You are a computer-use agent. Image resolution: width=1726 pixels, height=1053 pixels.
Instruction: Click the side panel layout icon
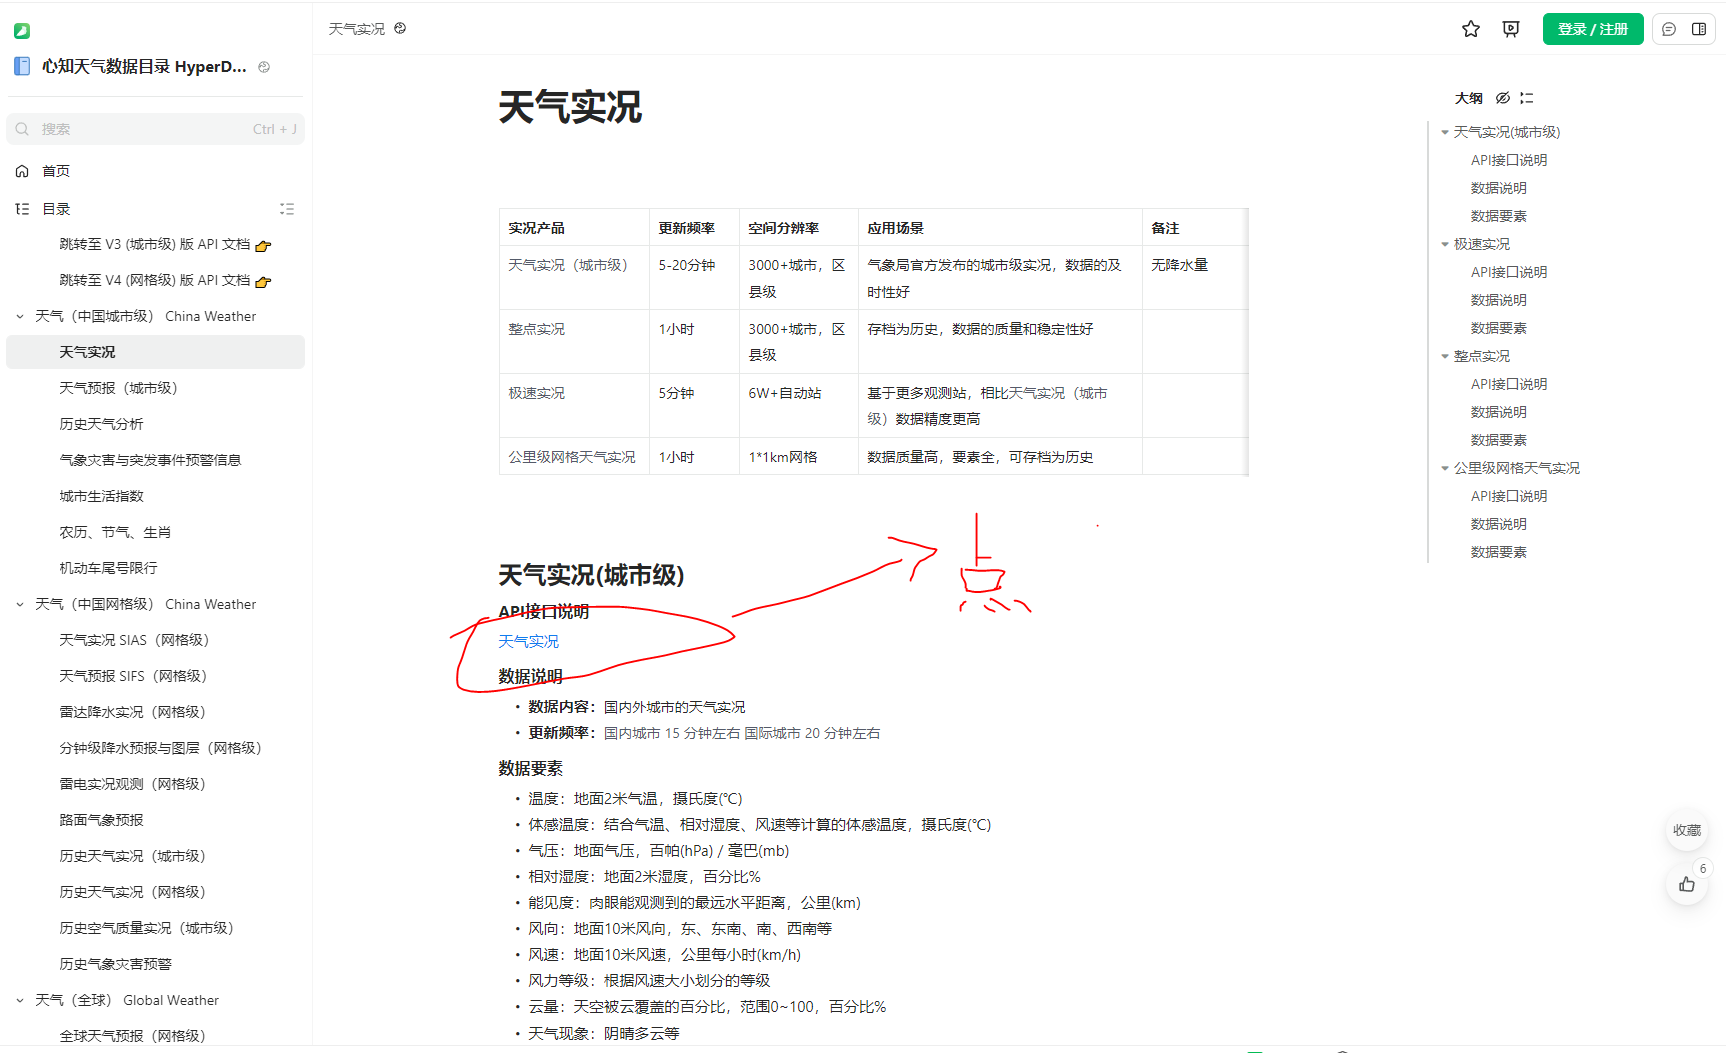(1699, 29)
